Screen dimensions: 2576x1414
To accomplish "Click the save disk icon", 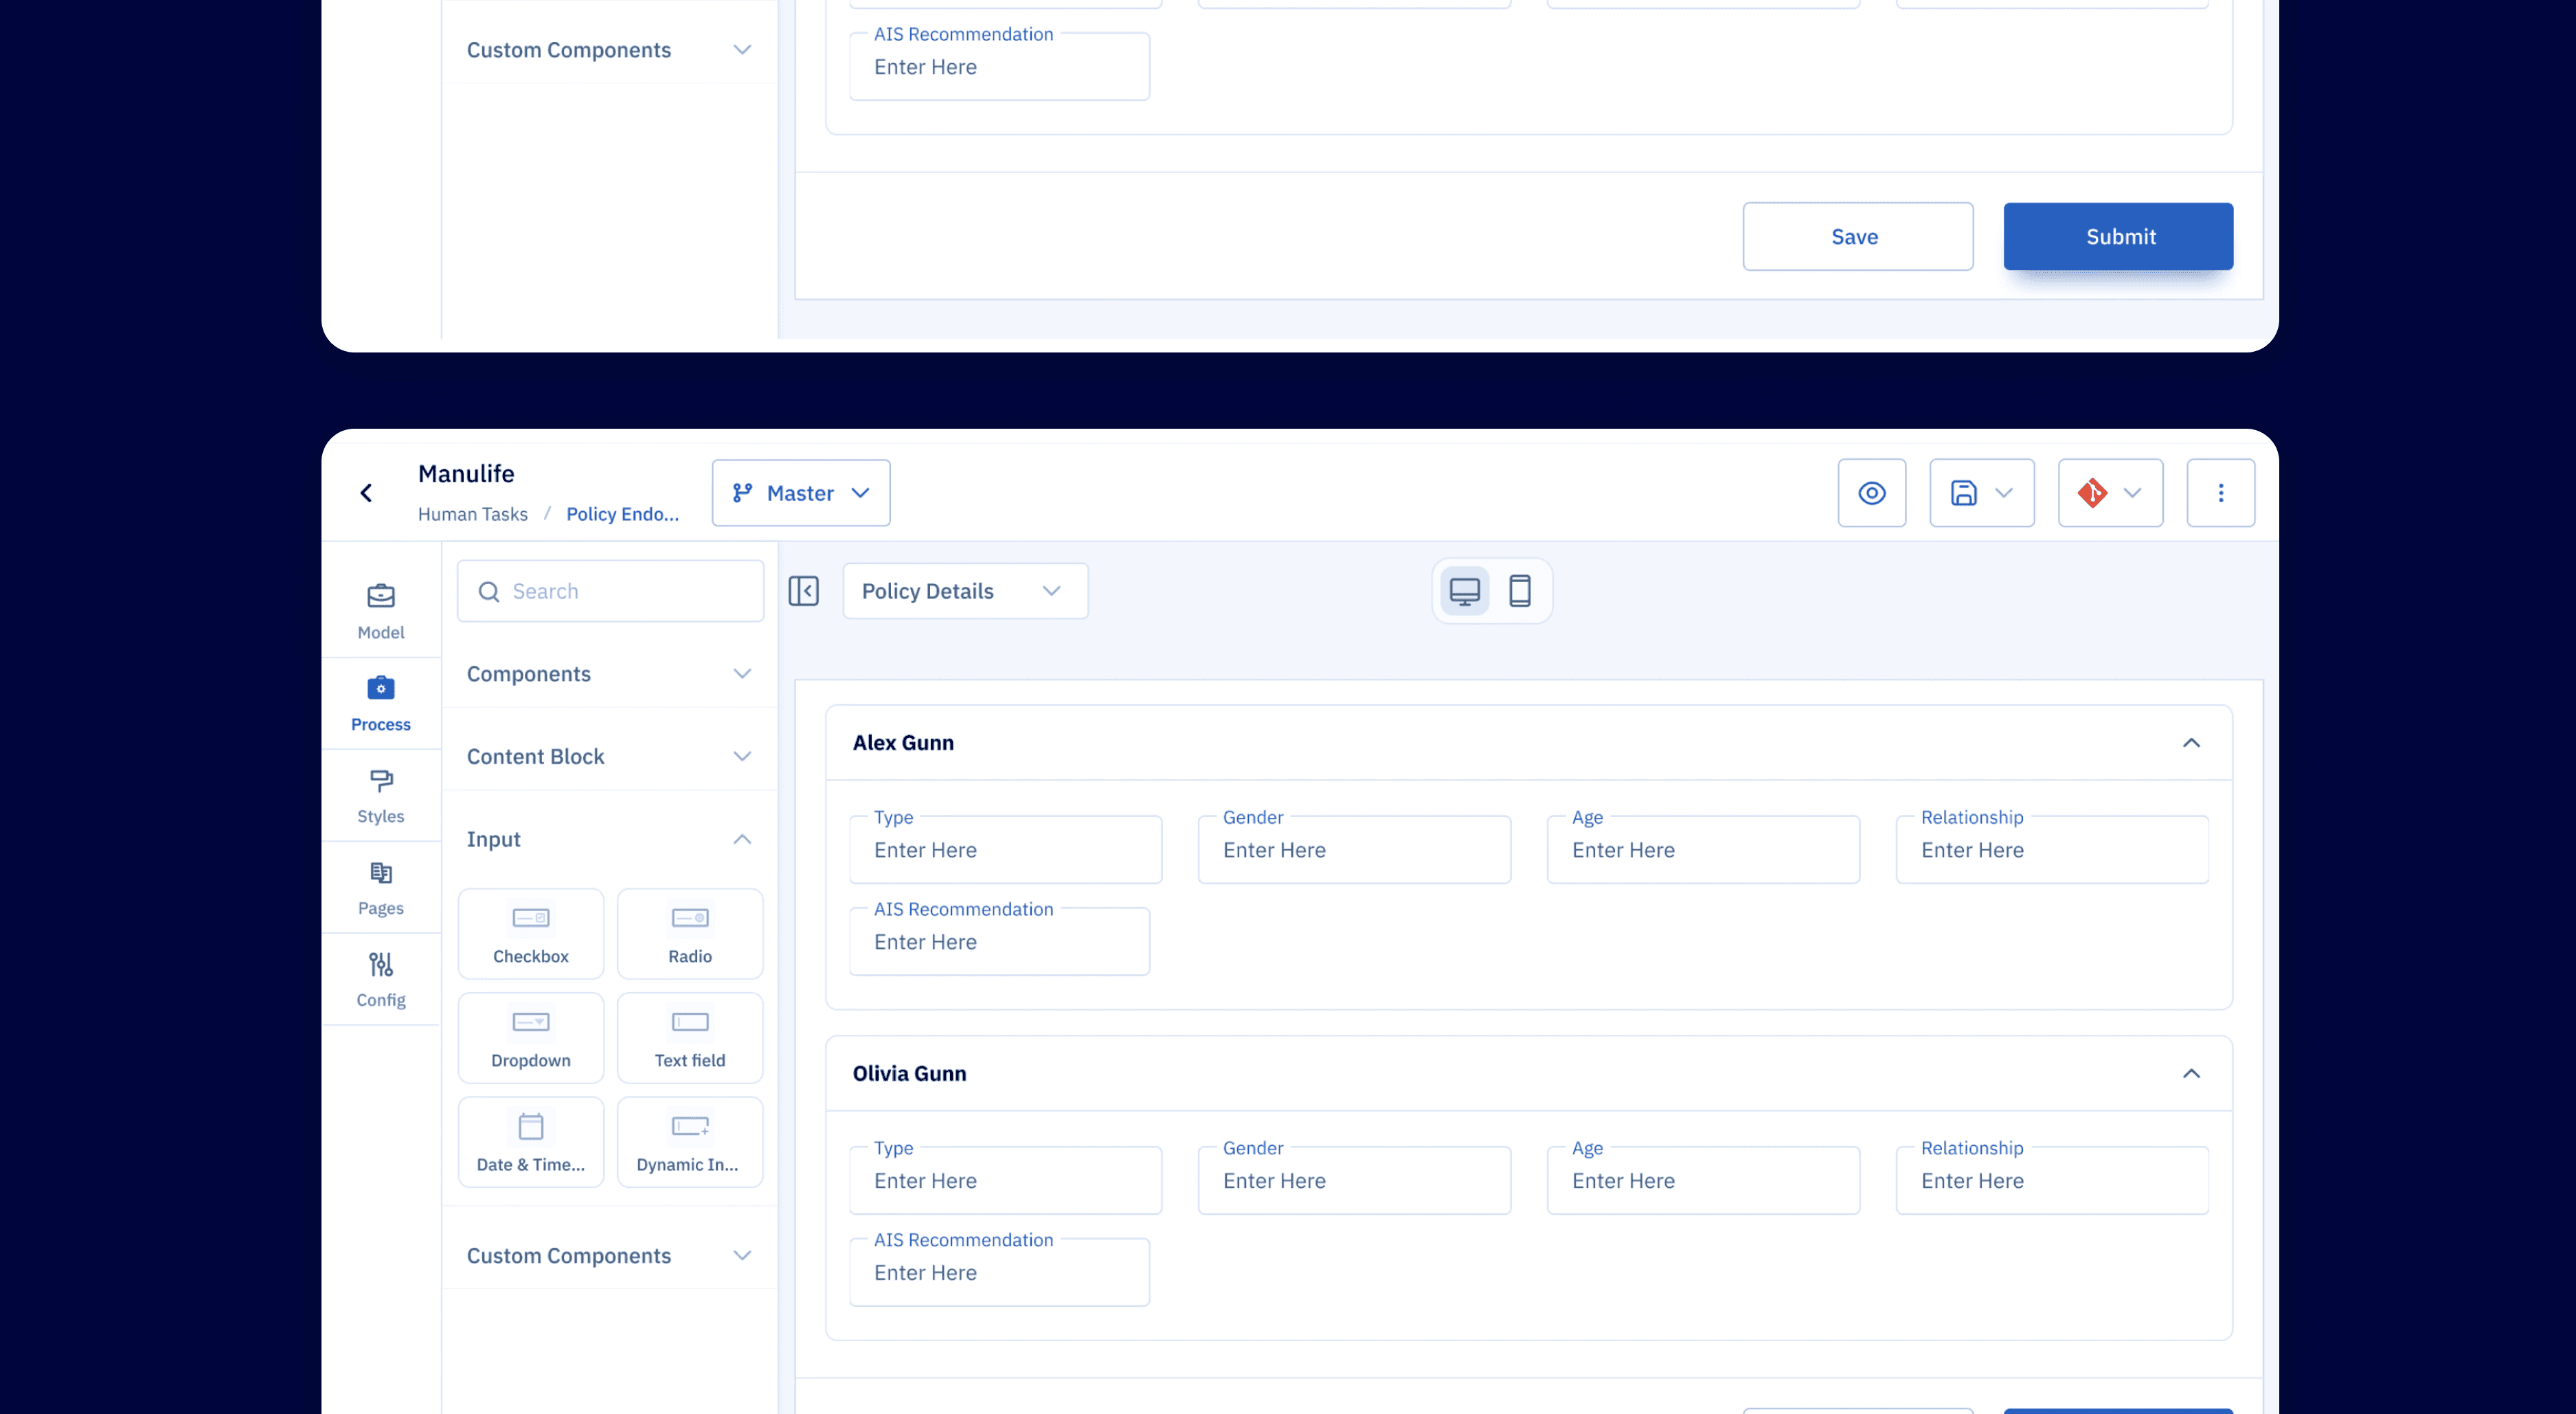I will pos(1963,493).
